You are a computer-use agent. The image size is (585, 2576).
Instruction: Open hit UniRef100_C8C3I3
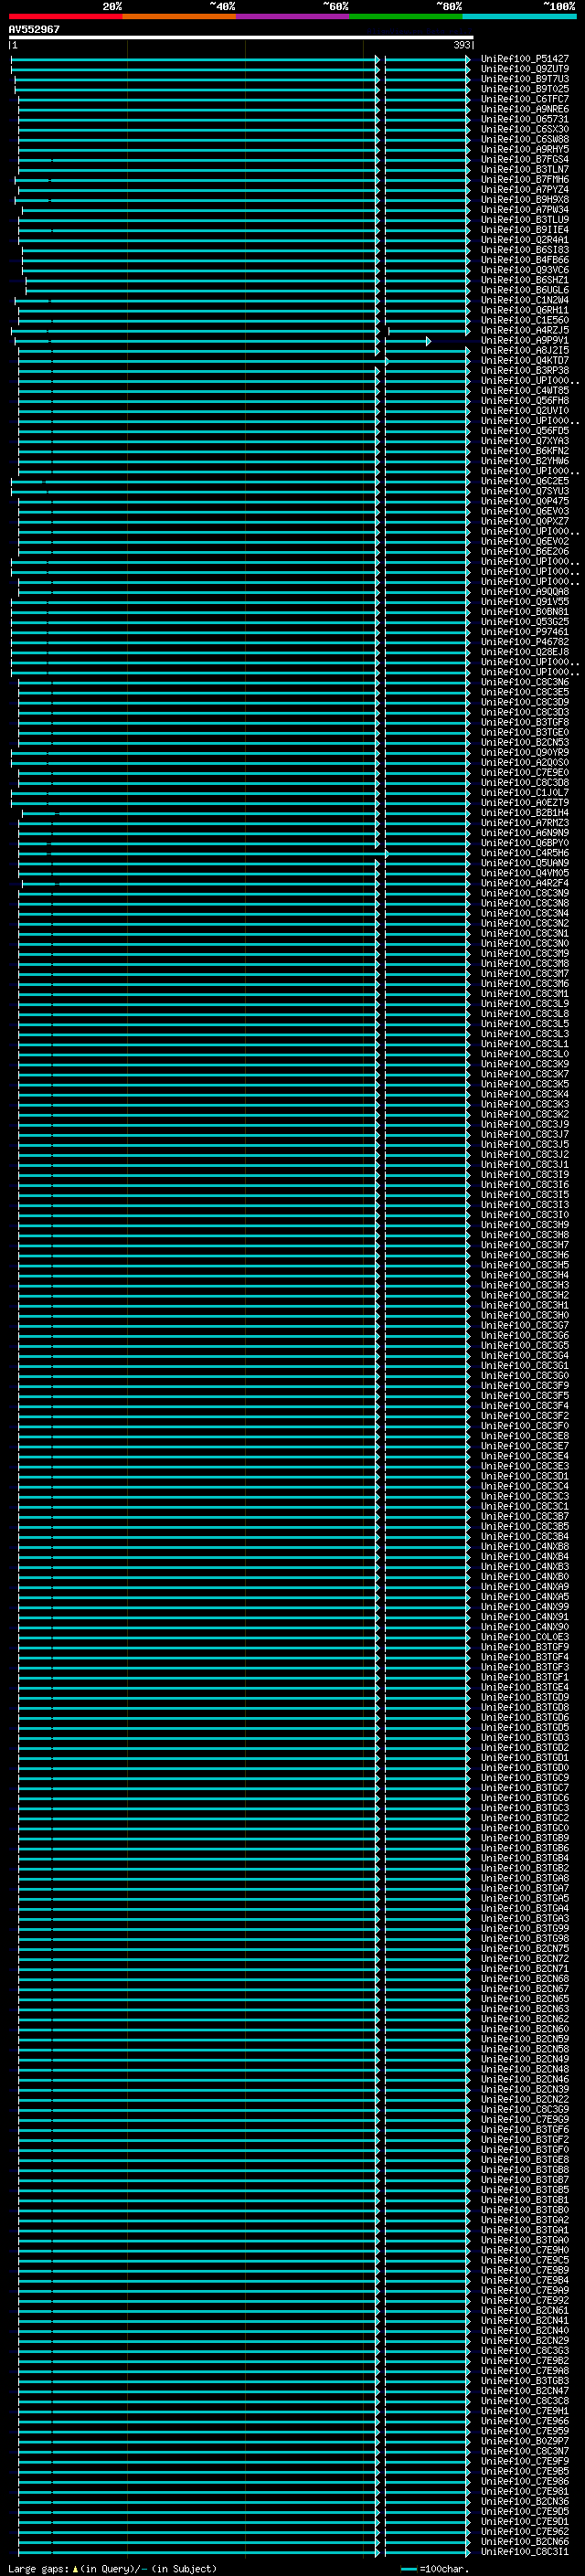click(524, 1205)
